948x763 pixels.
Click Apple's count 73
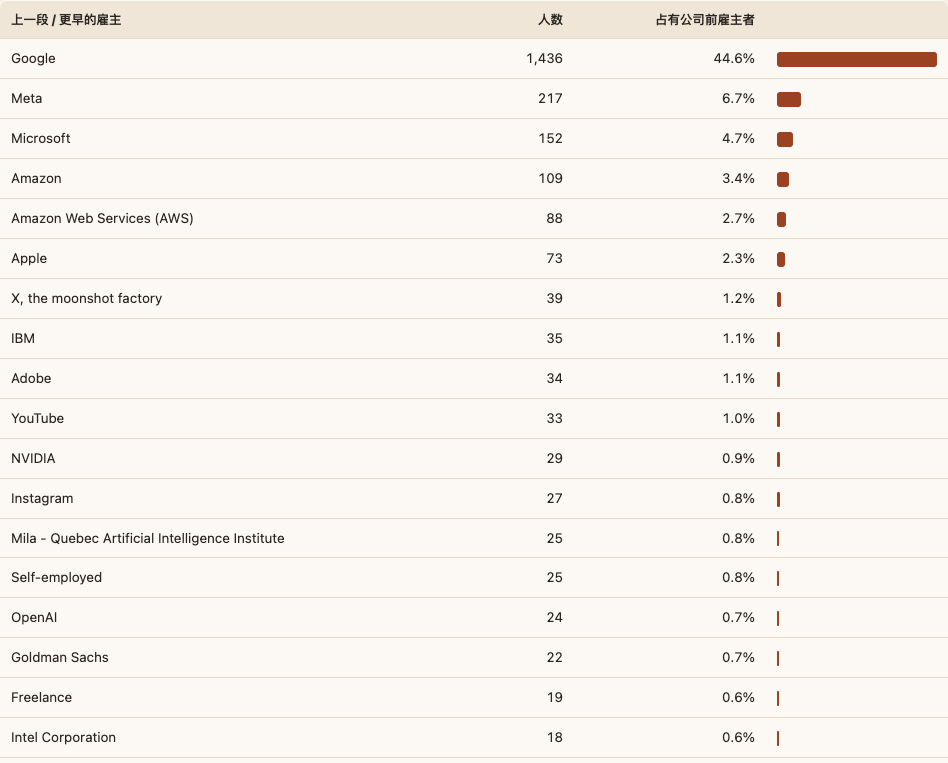(554, 258)
